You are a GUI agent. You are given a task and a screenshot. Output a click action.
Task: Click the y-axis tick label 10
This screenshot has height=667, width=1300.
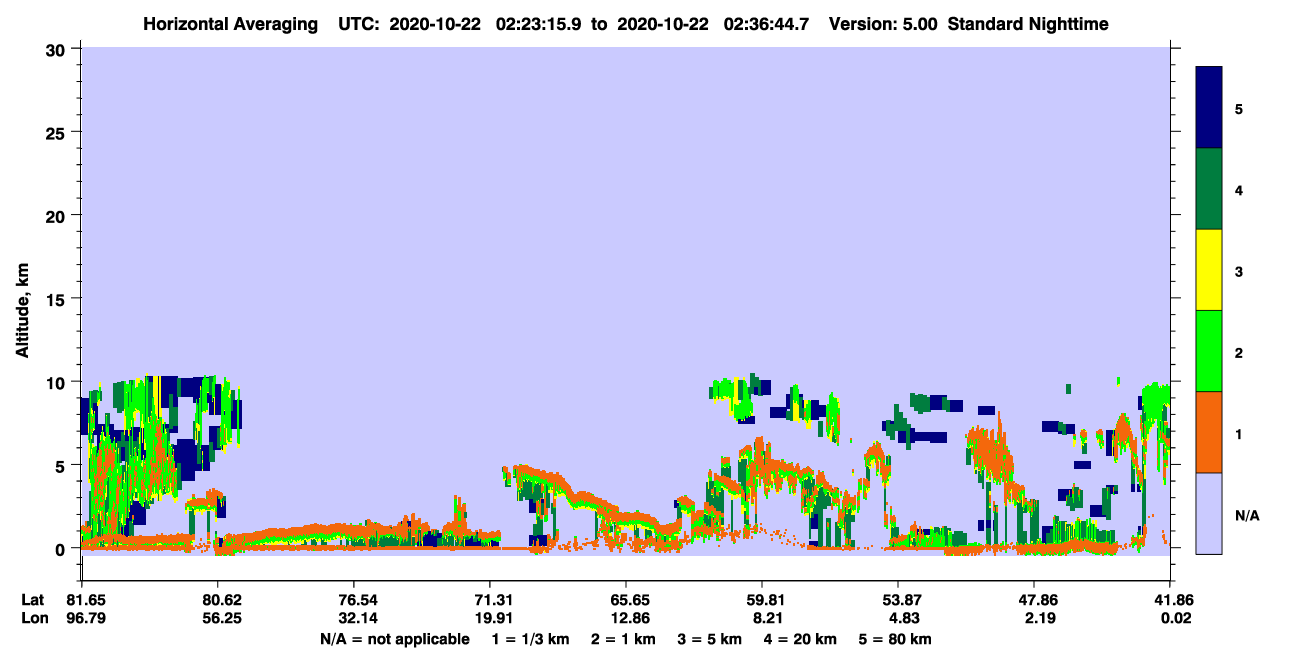coord(58,382)
